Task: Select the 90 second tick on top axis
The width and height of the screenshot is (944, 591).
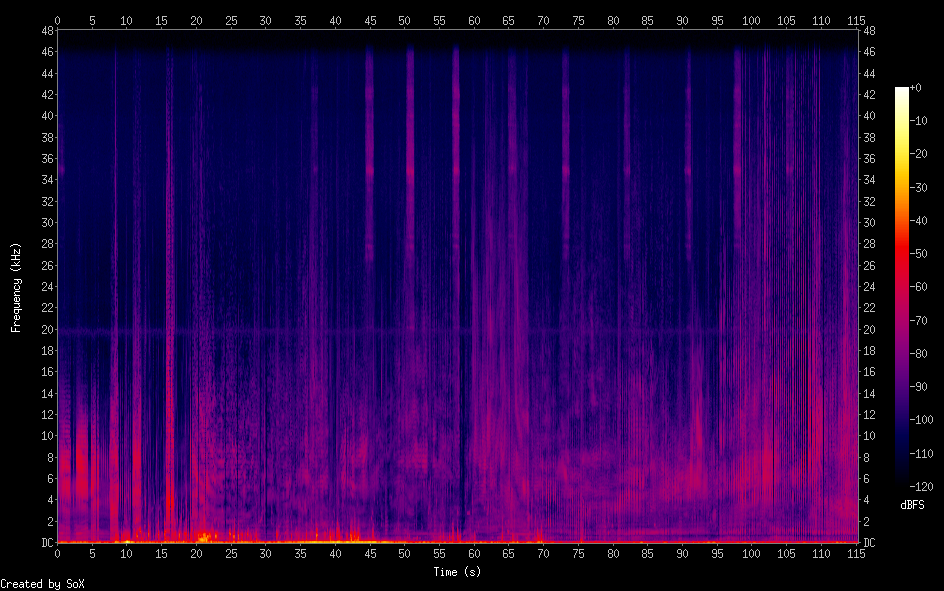Action: coord(682,19)
